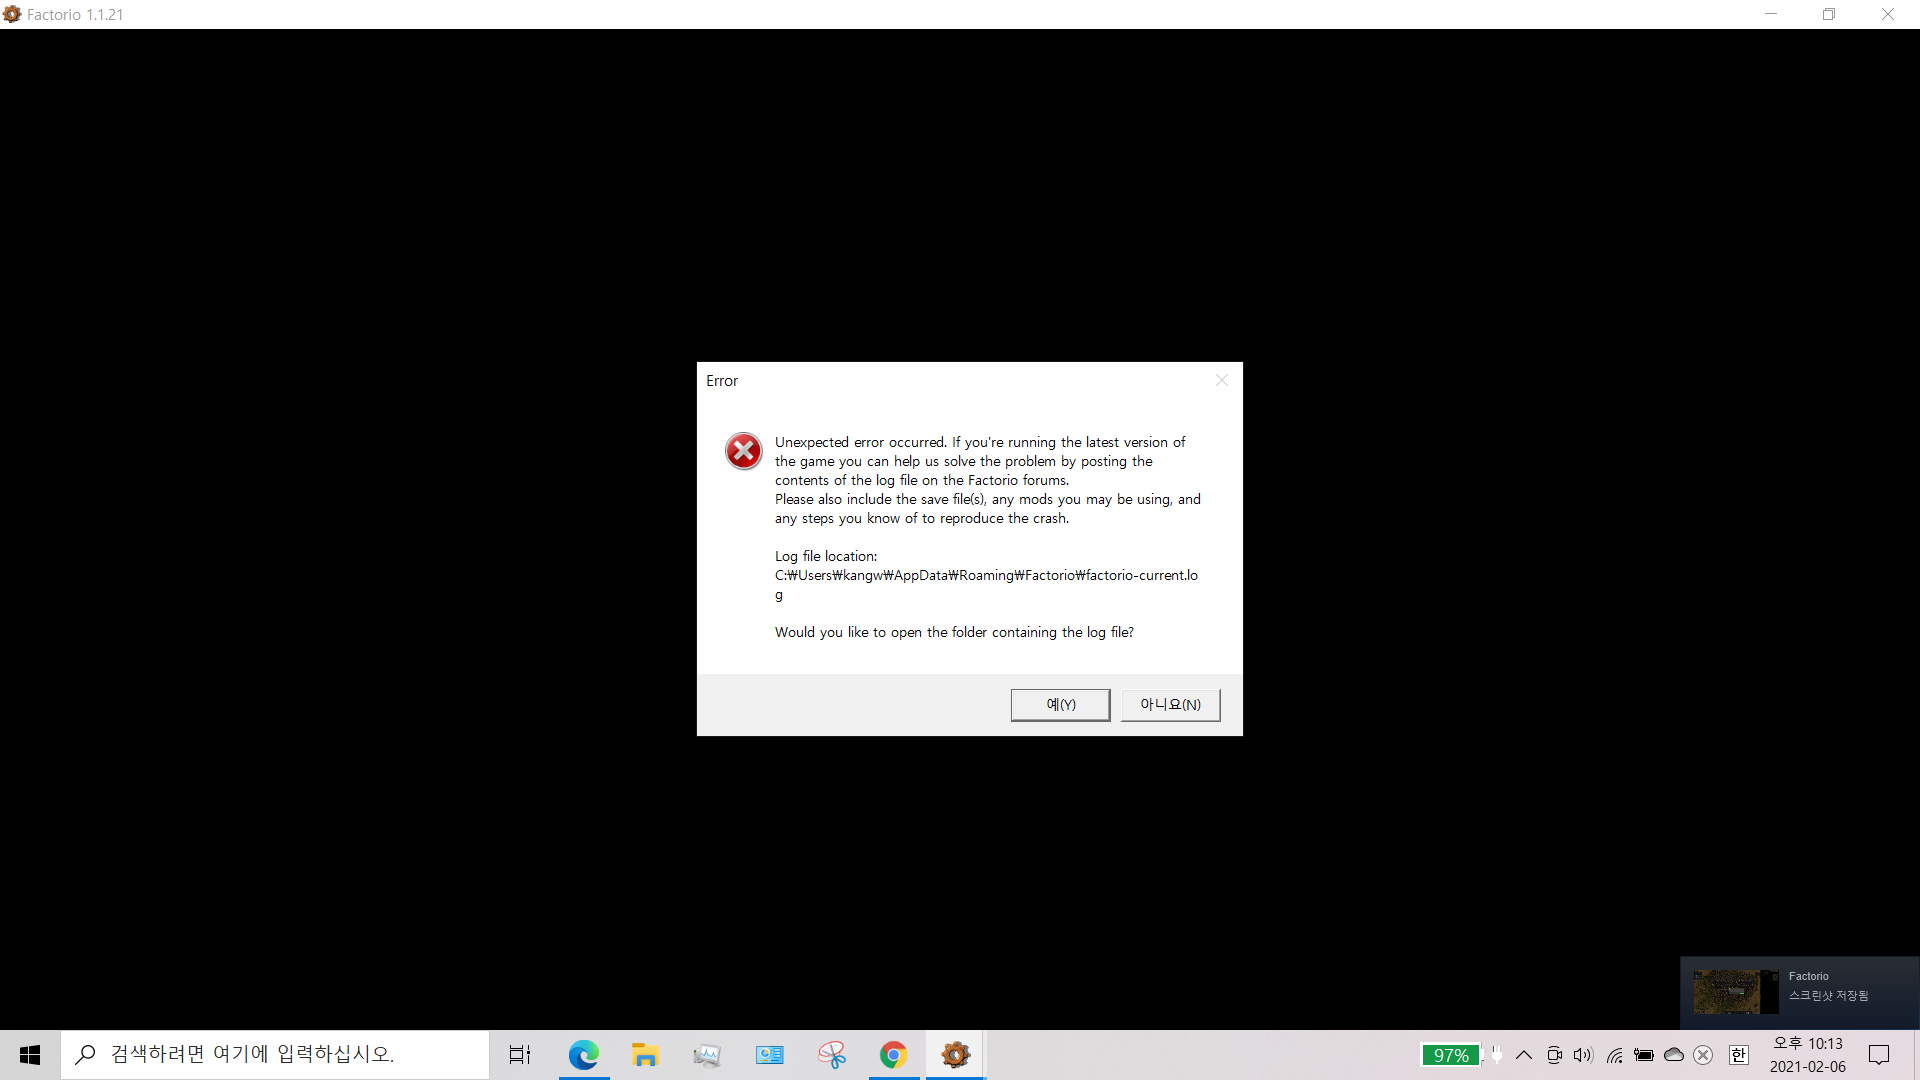Launch Microsoft Edge from taskbar
Viewport: 1920px width, 1080px height.
tap(583, 1055)
